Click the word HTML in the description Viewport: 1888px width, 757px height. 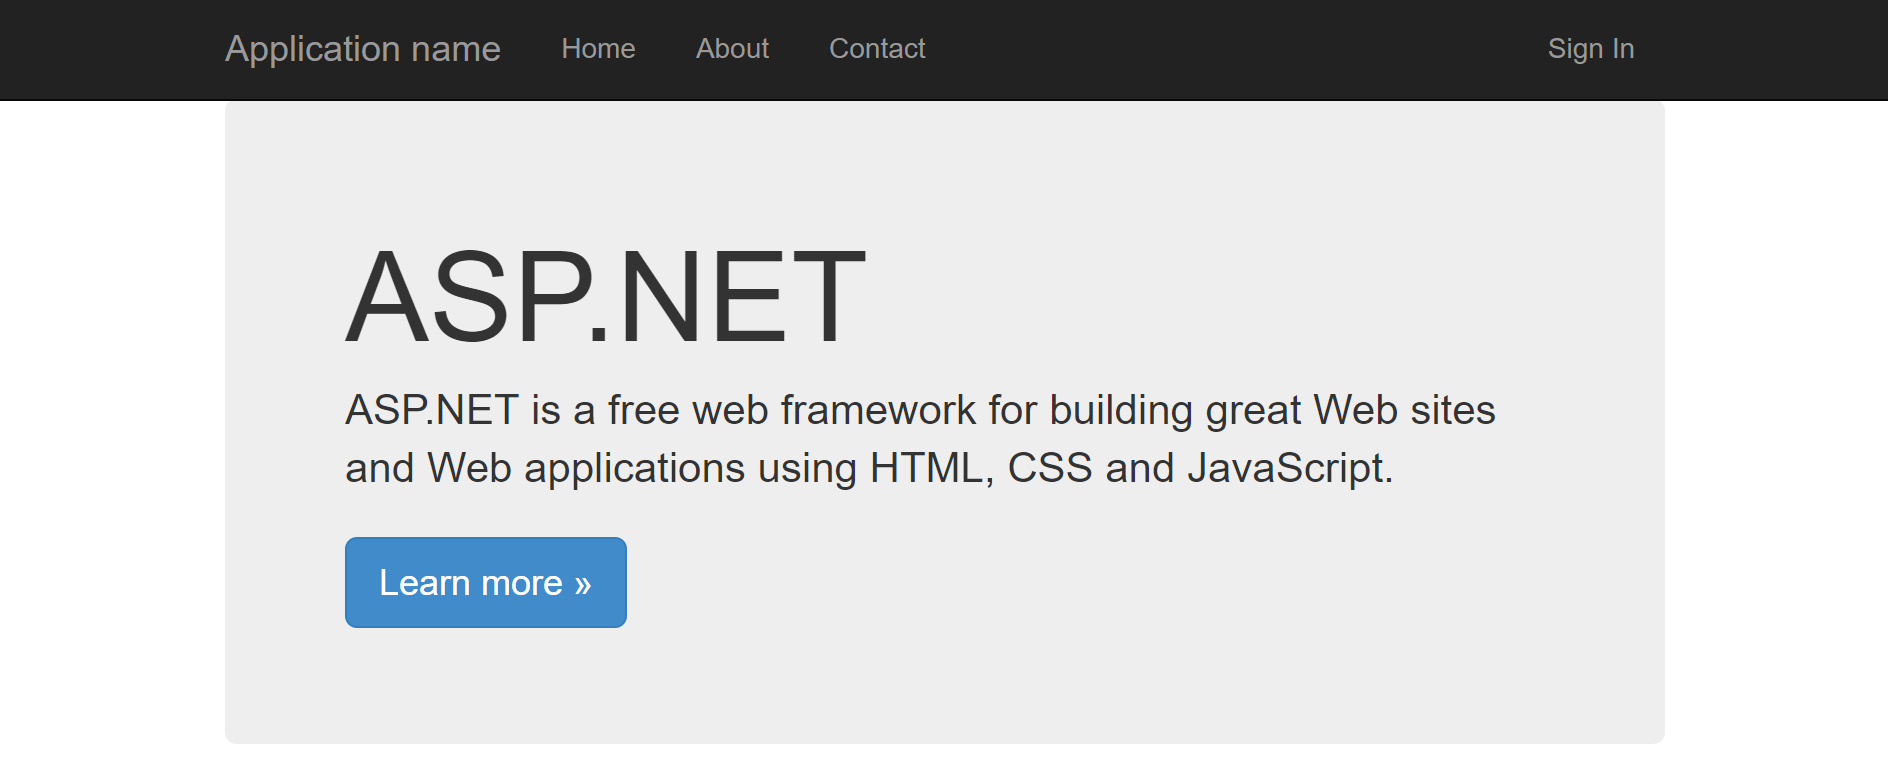point(926,468)
